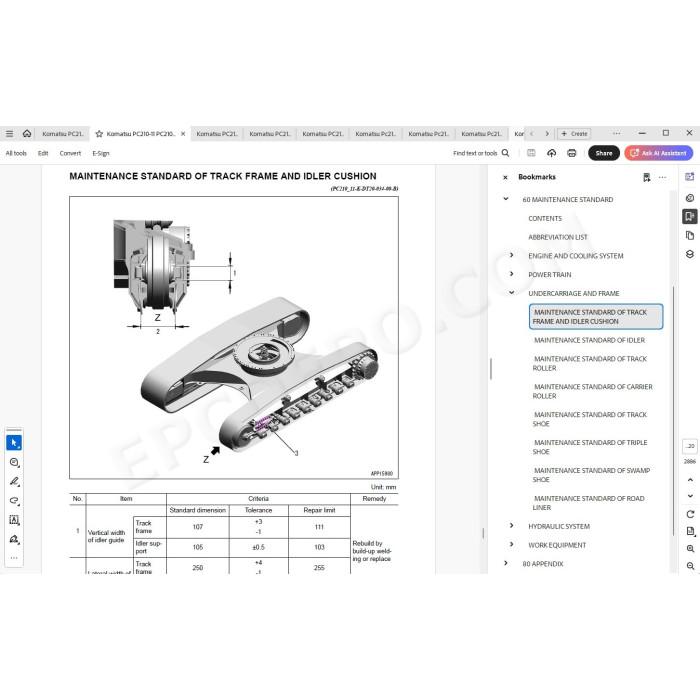Viewport: 700px width, 700px height.
Task: Click the zoom out icon
Action: tap(690, 566)
